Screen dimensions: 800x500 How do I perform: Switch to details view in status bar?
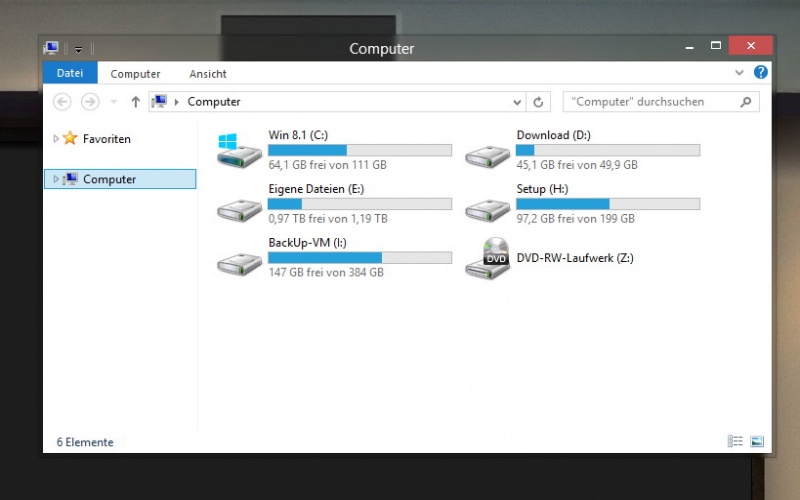[735, 441]
